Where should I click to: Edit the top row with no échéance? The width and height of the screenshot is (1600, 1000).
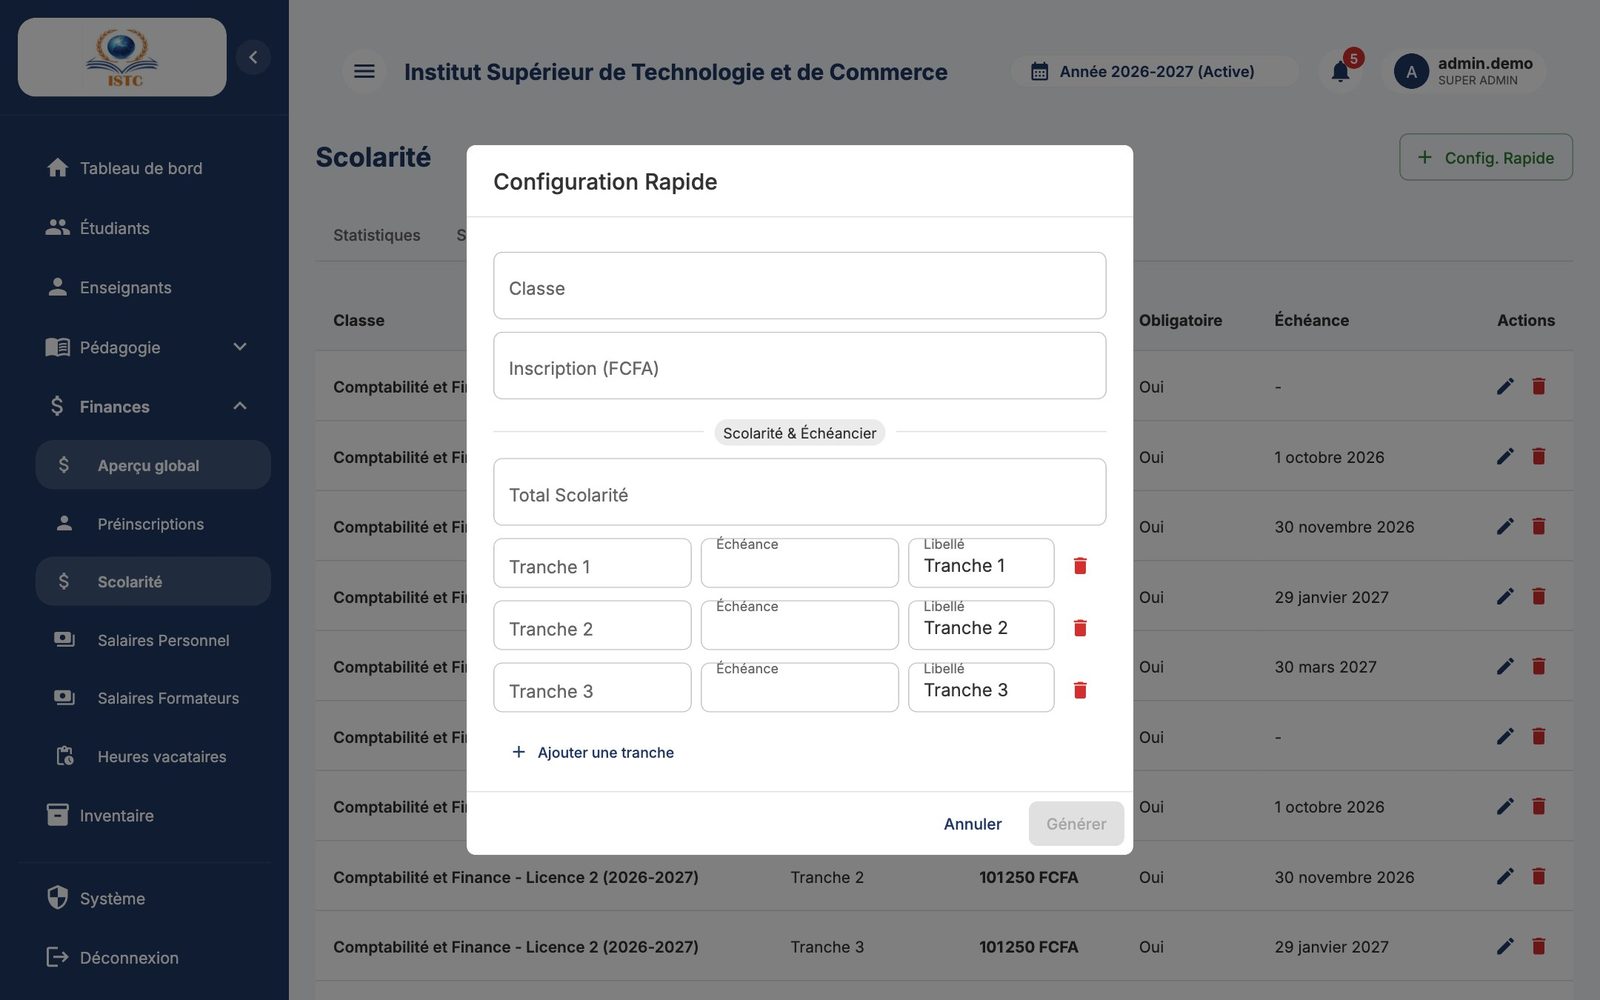pyautogui.click(x=1505, y=386)
